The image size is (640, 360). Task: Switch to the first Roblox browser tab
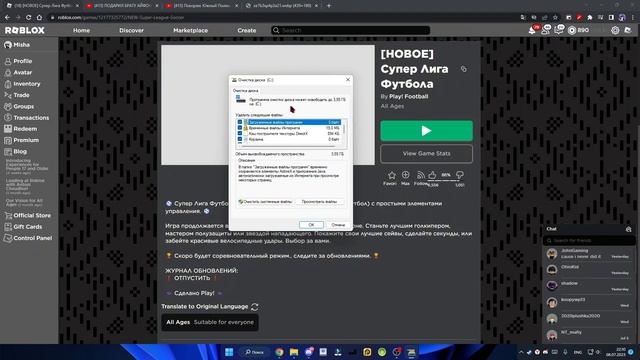[41, 6]
